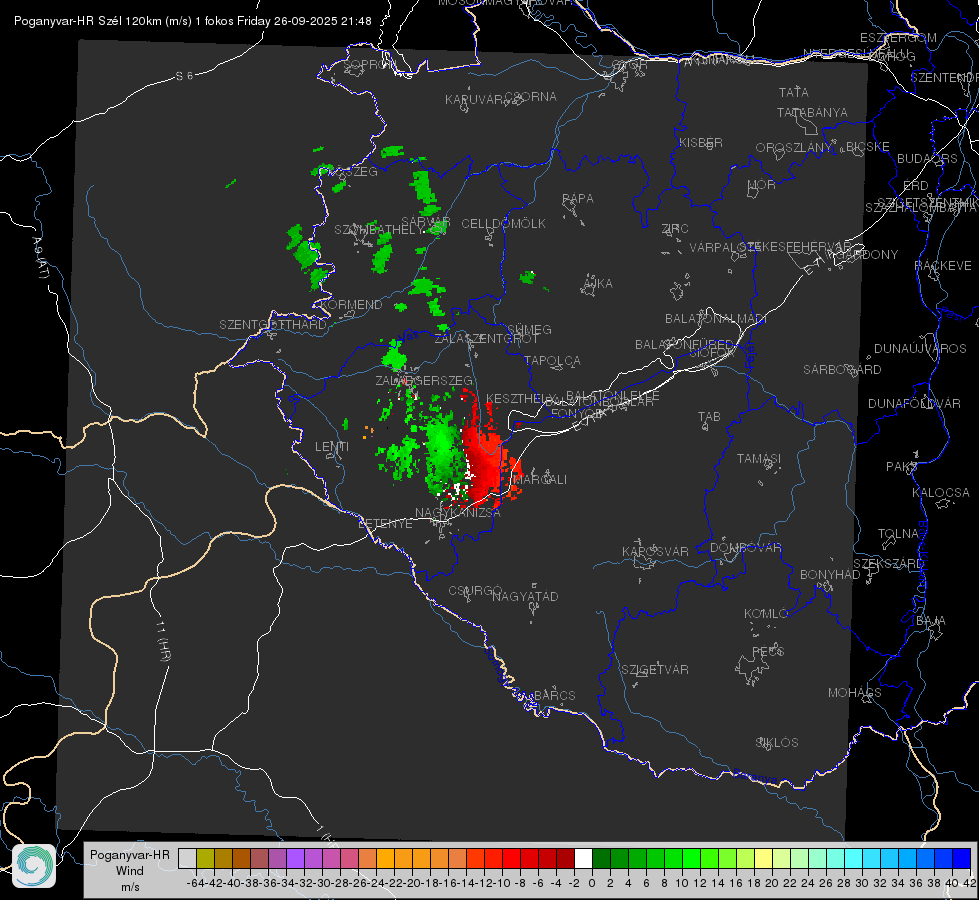
Task: Click the 'MÓR' town label
Action: tap(761, 184)
